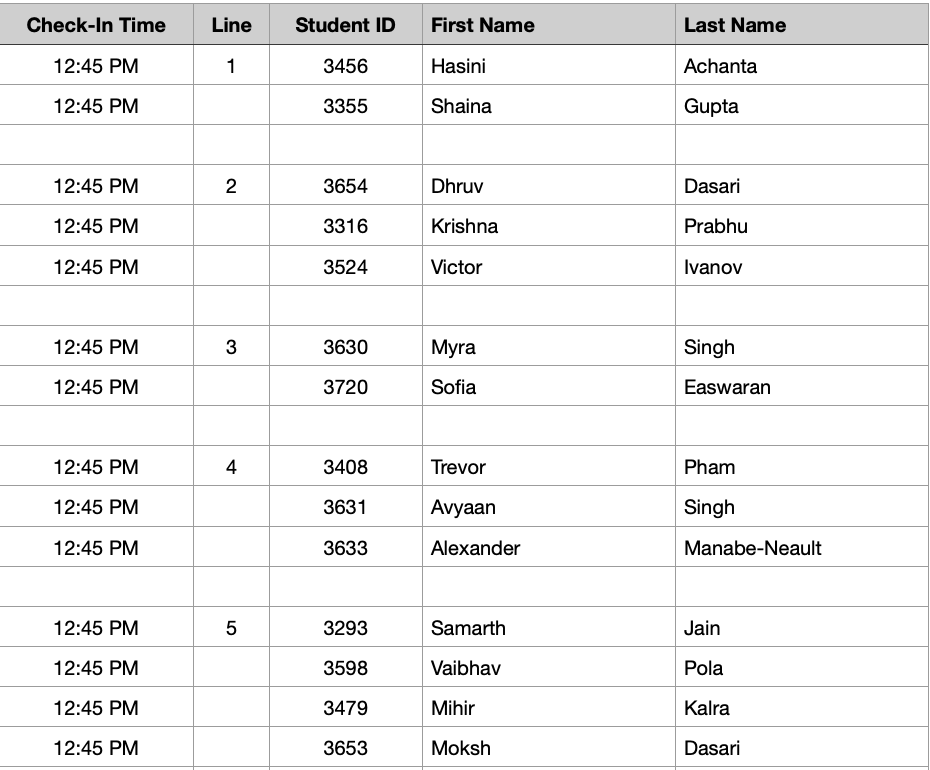The width and height of the screenshot is (930, 770).
Task: Select the cell containing Hasini
Action: tap(549, 65)
